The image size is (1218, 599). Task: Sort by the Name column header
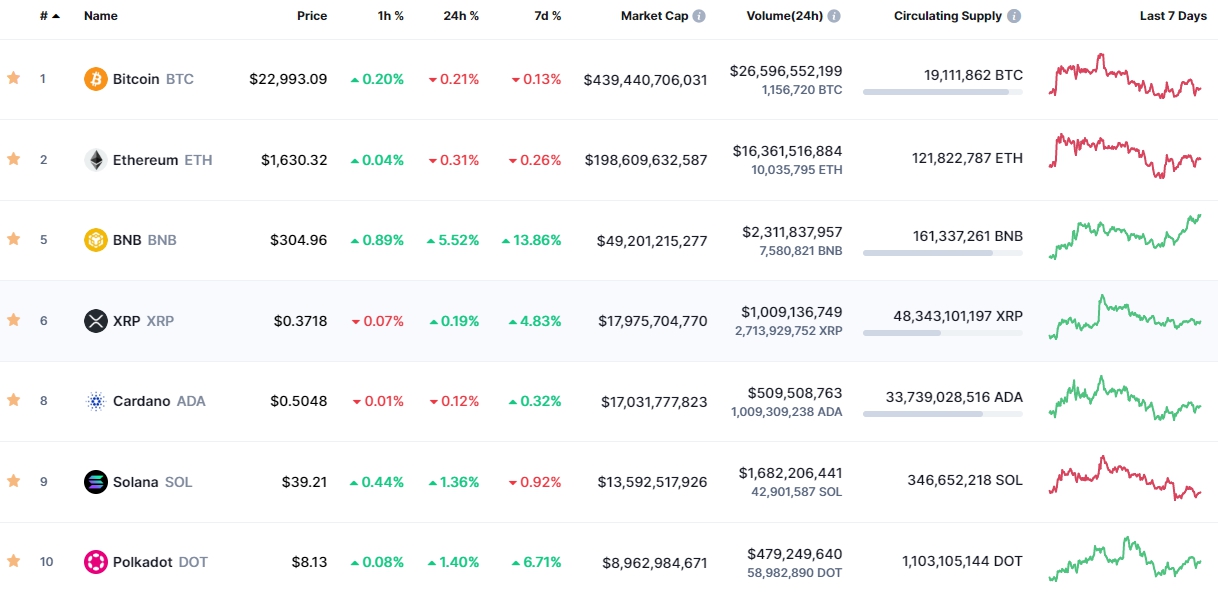click(x=101, y=16)
